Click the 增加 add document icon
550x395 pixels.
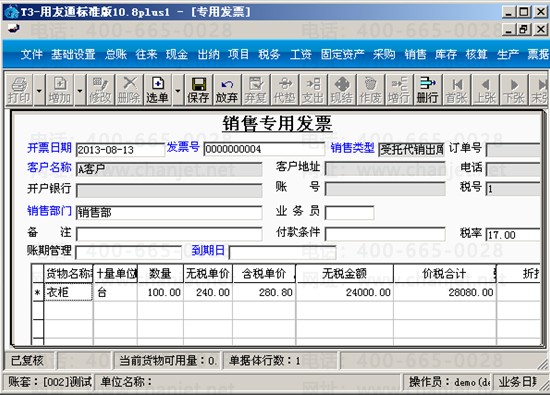tap(60, 90)
